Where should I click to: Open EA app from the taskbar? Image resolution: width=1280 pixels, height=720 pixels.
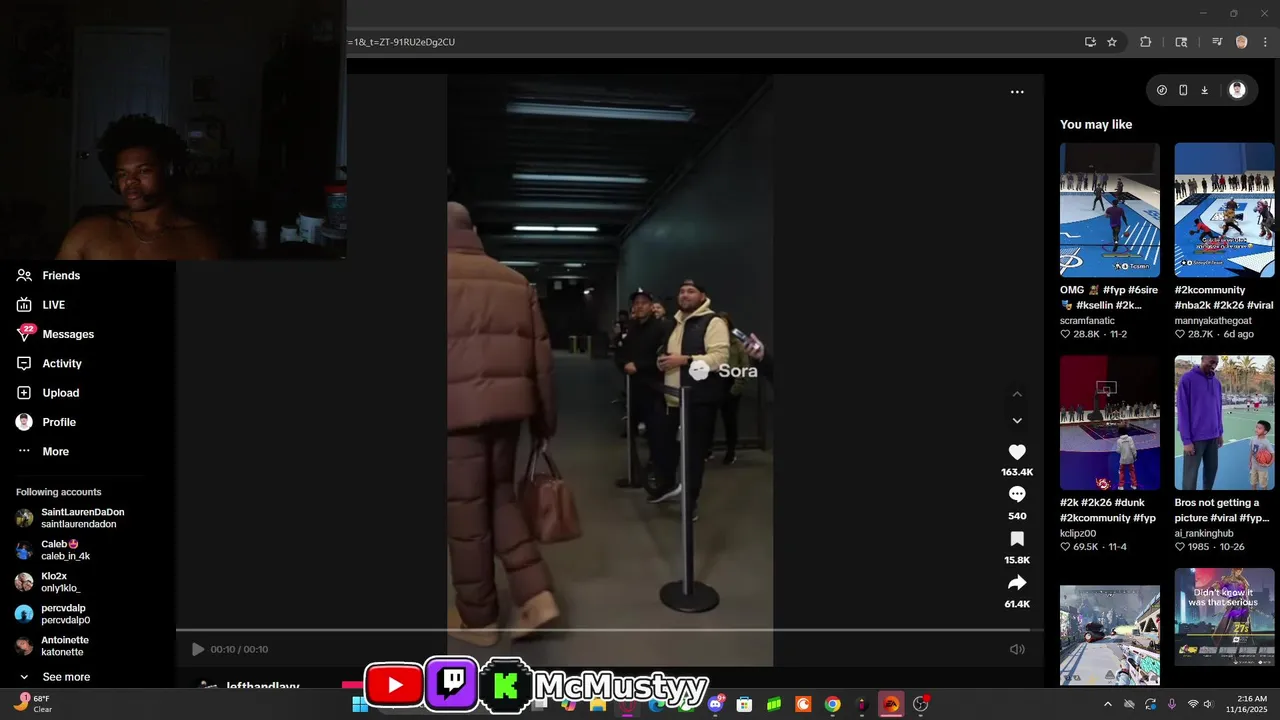pyautogui.click(x=891, y=704)
